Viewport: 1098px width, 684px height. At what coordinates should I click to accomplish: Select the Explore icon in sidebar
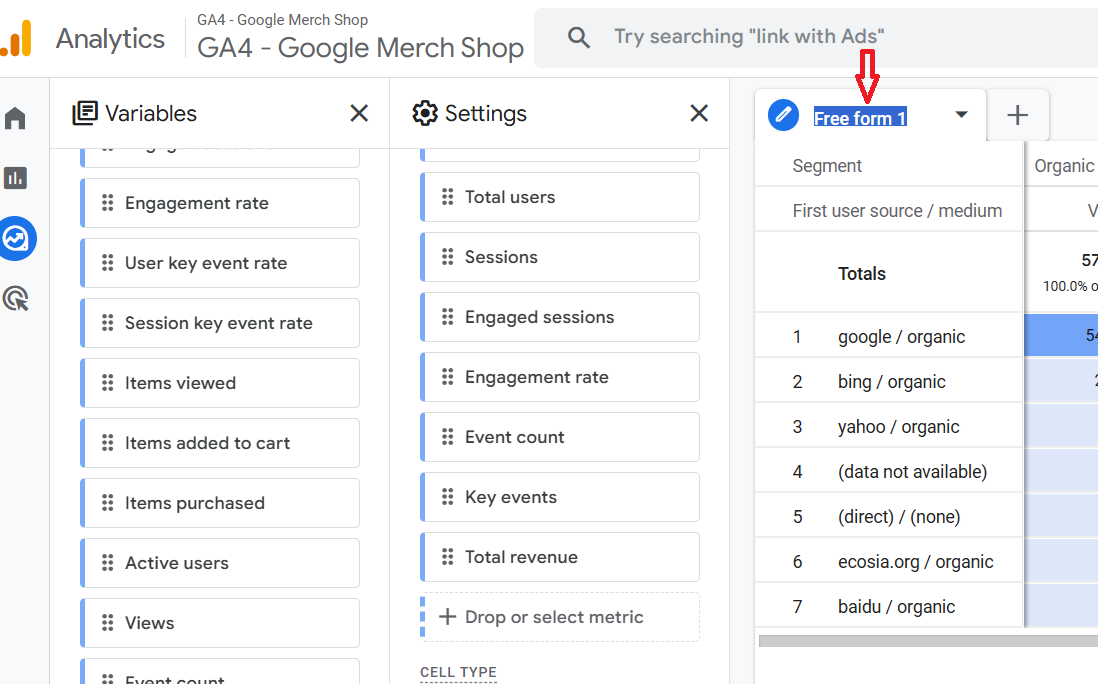click(x=17, y=238)
